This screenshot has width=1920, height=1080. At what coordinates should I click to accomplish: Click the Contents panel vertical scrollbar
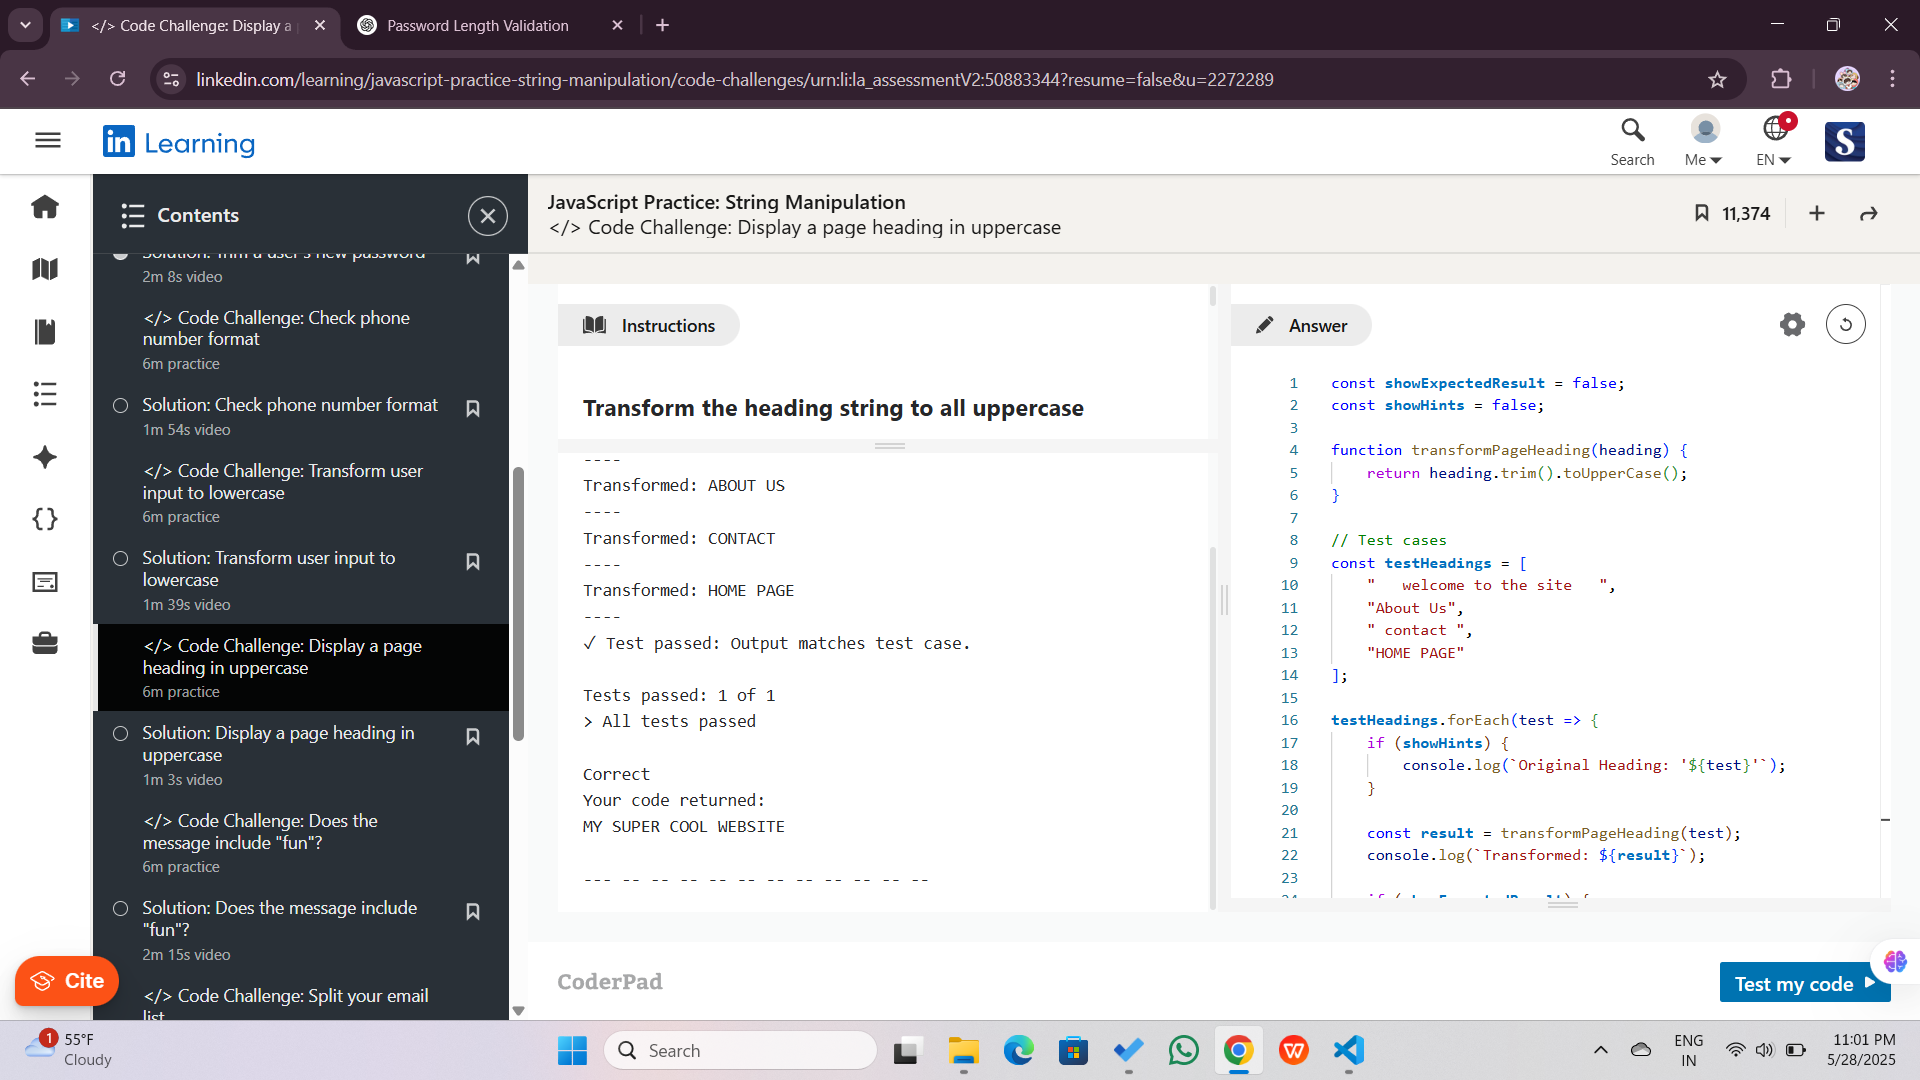[x=518, y=604]
